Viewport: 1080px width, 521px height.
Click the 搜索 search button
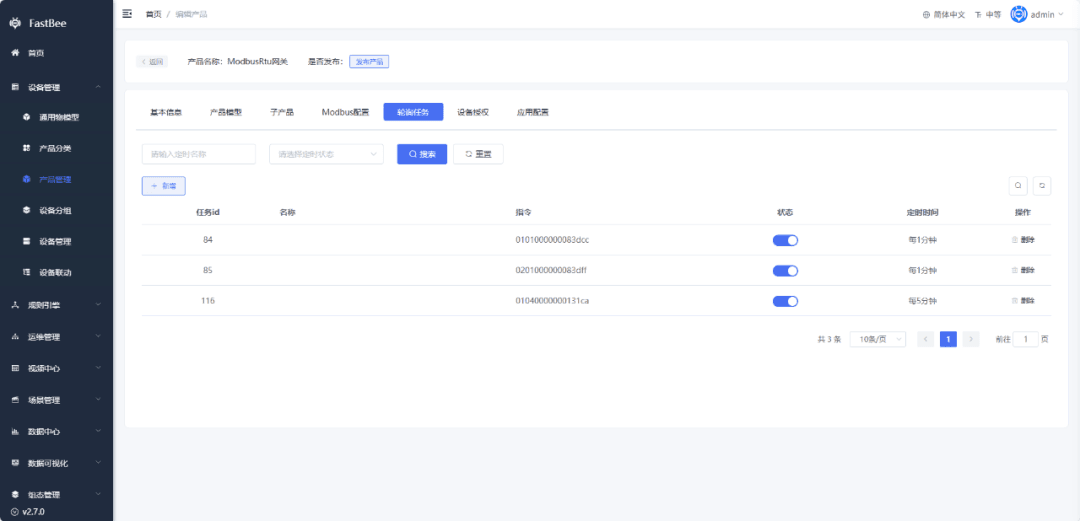click(x=422, y=154)
